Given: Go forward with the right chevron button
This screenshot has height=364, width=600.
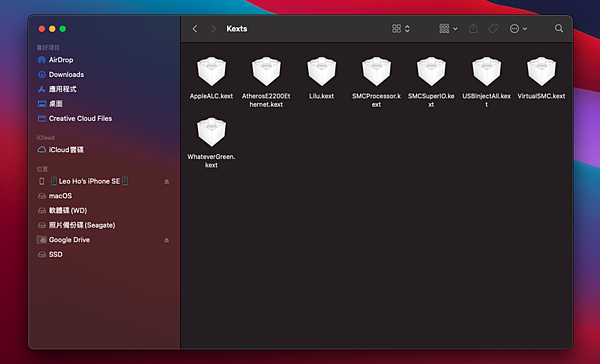Looking at the screenshot, I should pyautogui.click(x=213, y=29).
